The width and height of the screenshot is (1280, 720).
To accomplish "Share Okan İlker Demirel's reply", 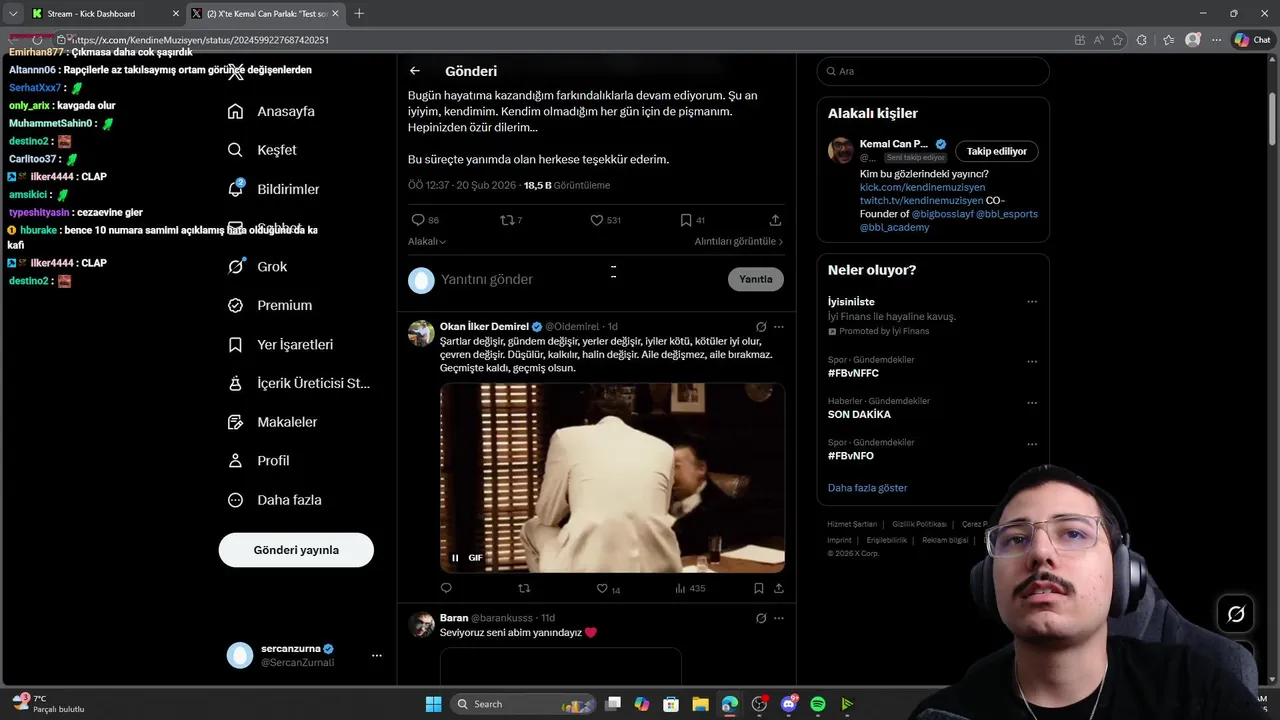I will (x=779, y=588).
